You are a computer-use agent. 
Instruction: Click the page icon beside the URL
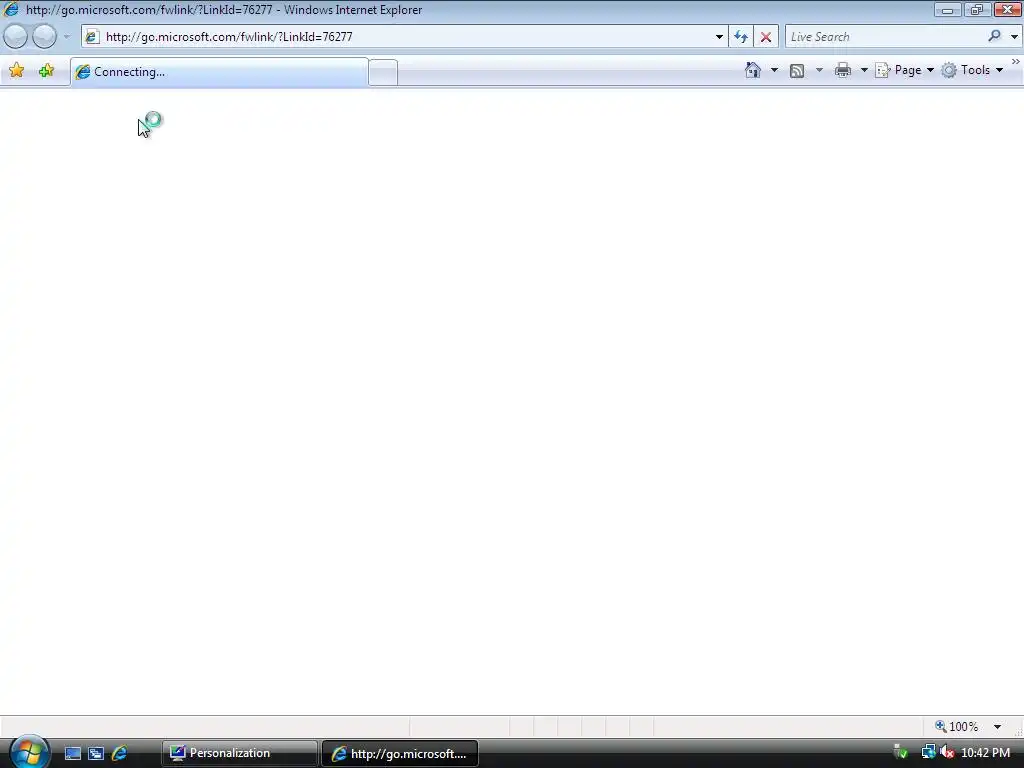[x=92, y=37]
